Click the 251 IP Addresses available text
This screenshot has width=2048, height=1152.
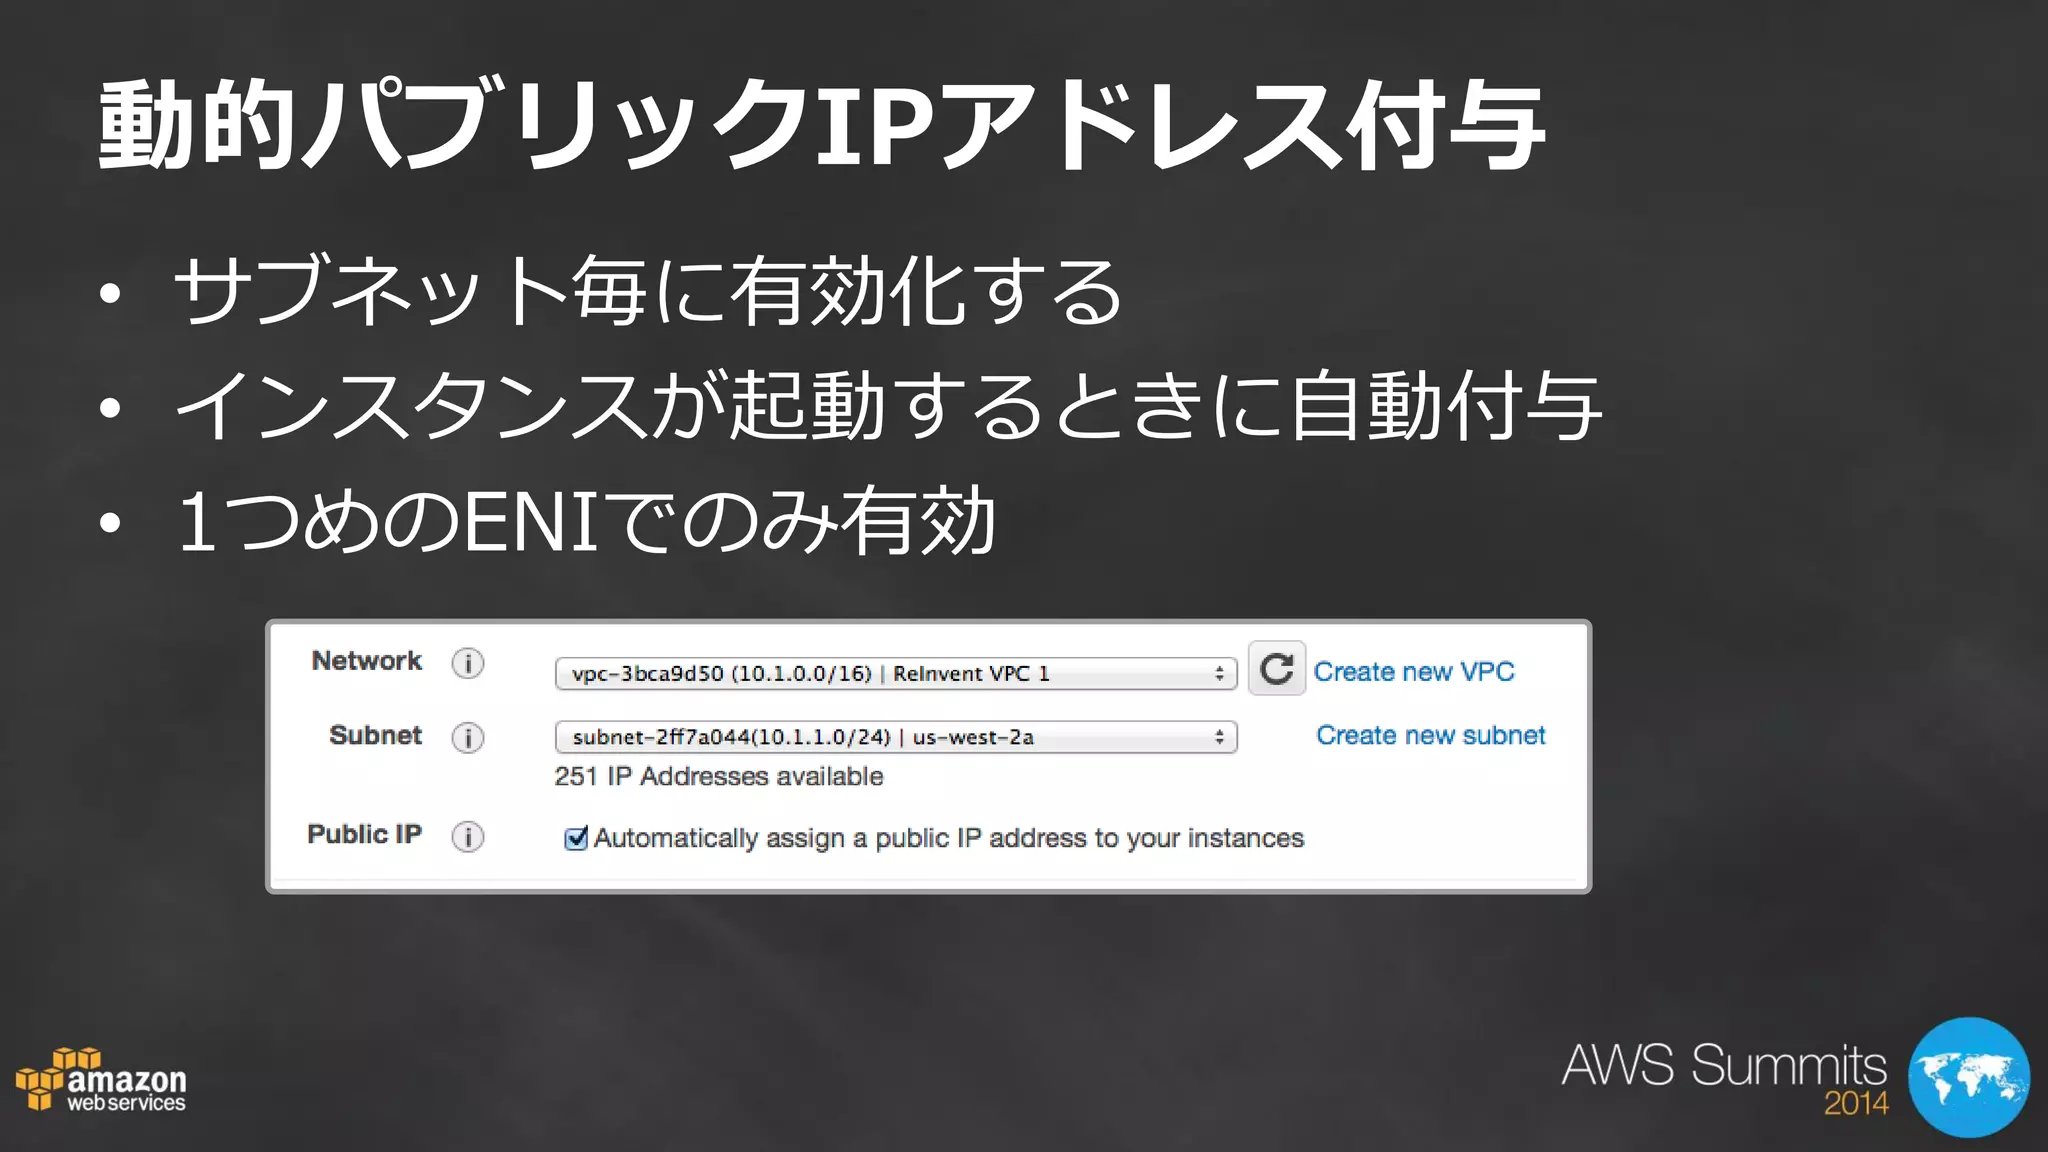click(718, 777)
